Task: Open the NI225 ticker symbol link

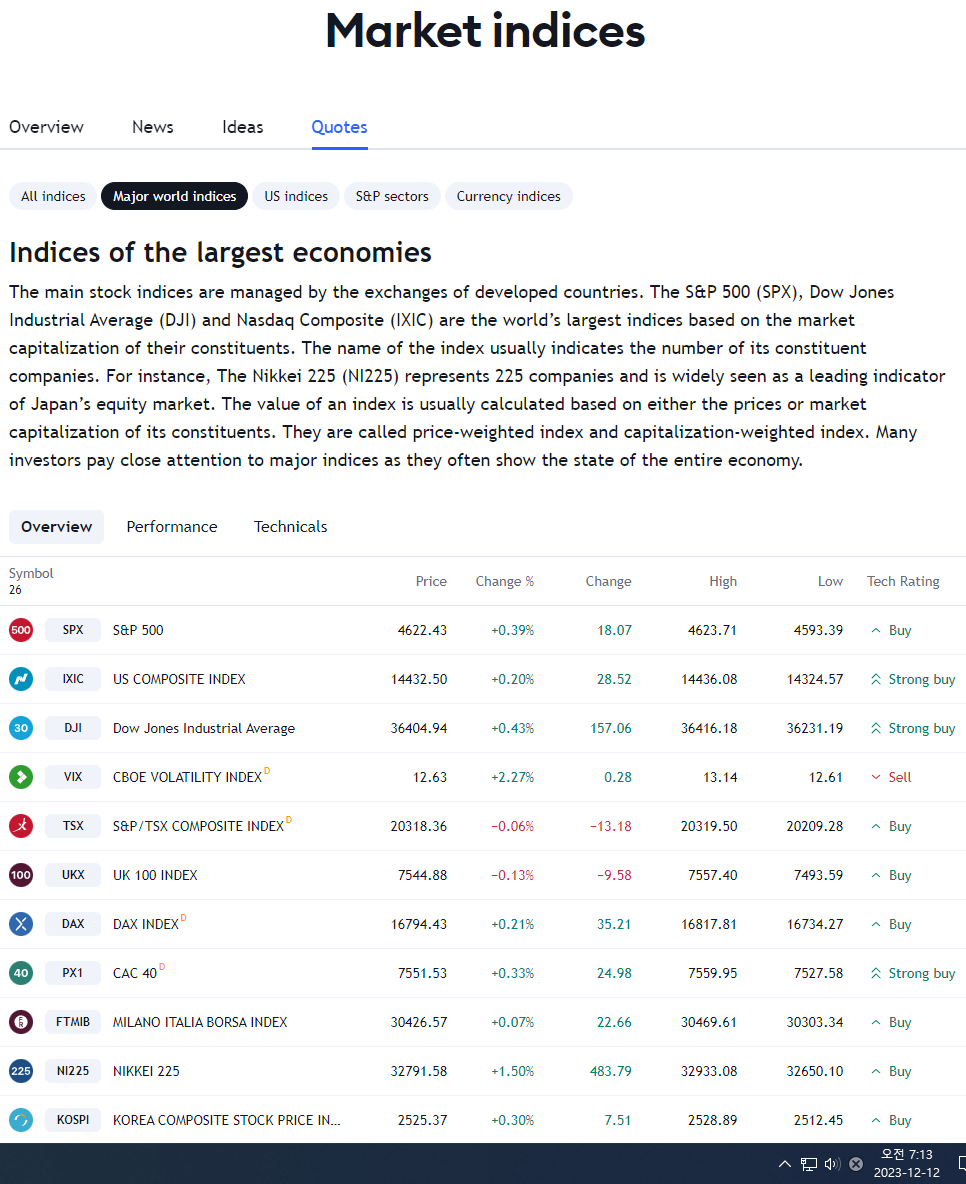Action: (x=73, y=1071)
